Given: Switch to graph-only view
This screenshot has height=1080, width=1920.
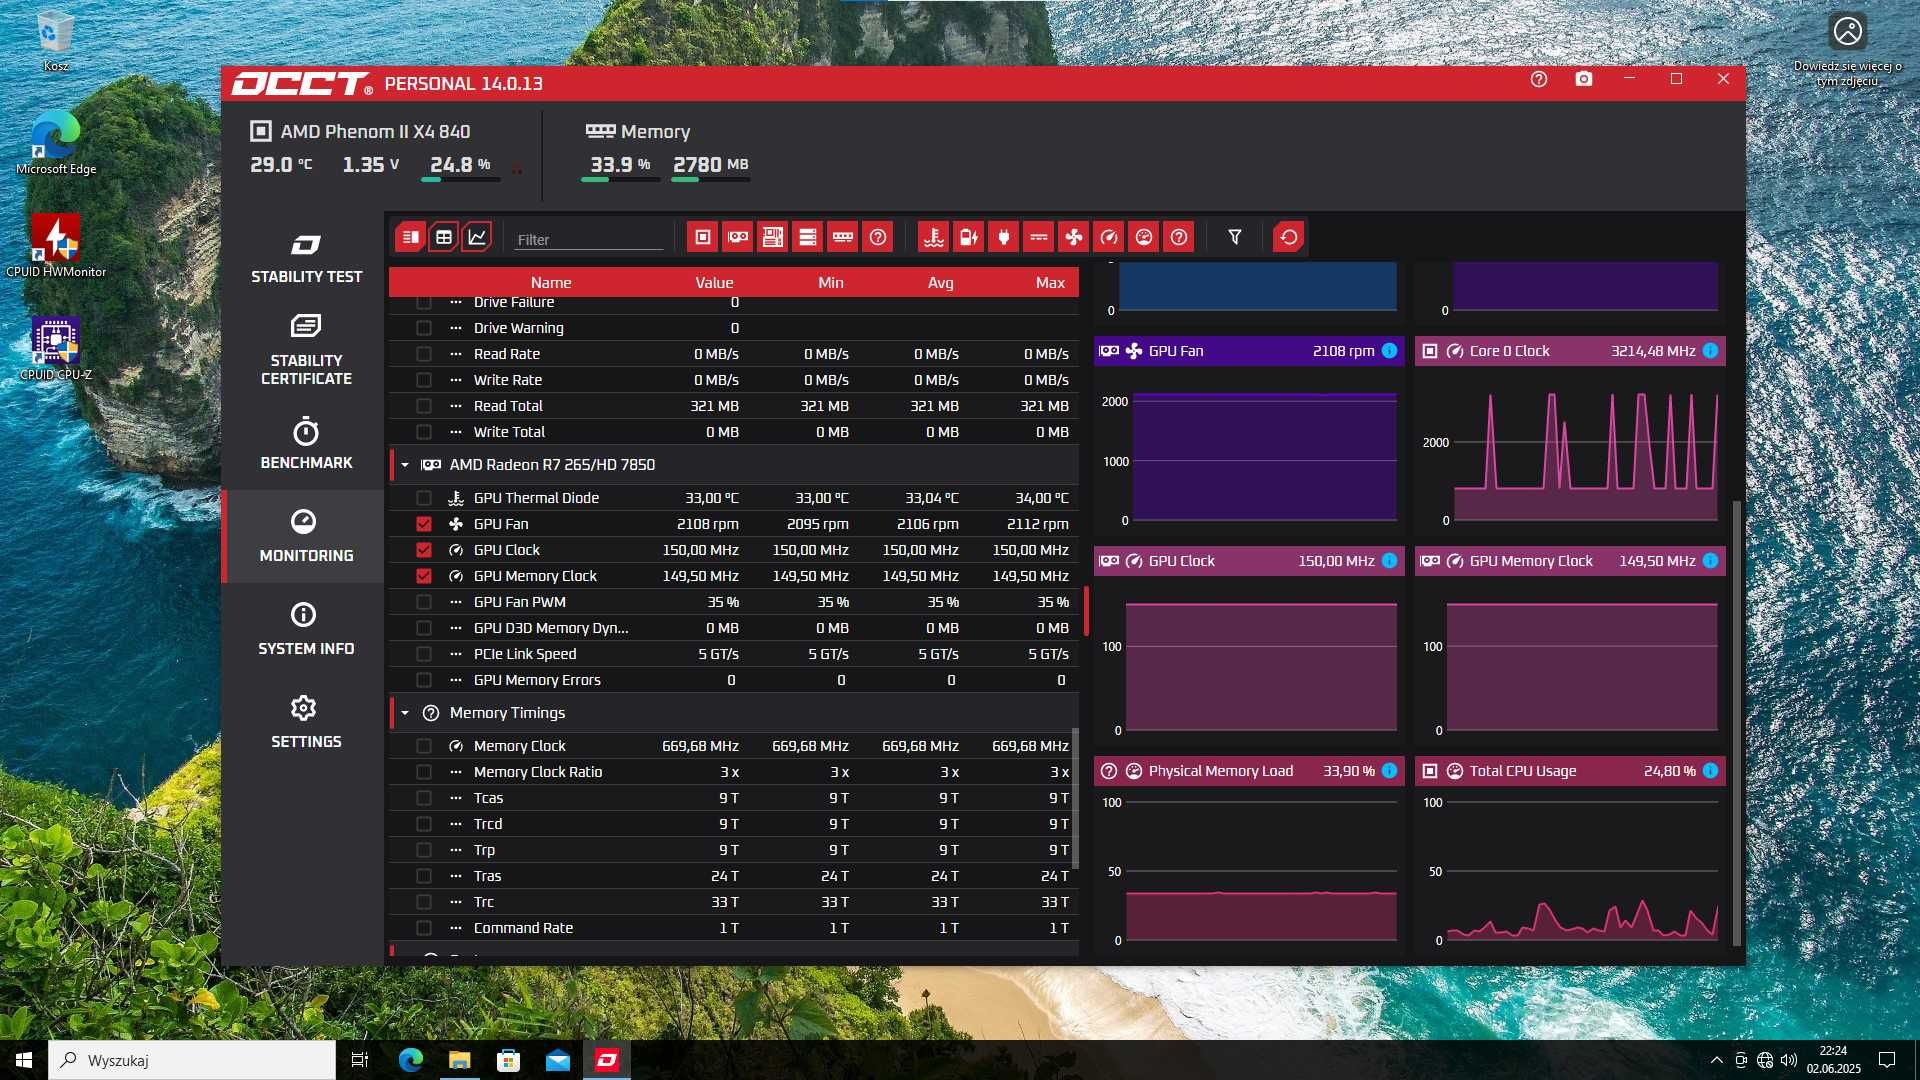Looking at the screenshot, I should click(x=477, y=237).
